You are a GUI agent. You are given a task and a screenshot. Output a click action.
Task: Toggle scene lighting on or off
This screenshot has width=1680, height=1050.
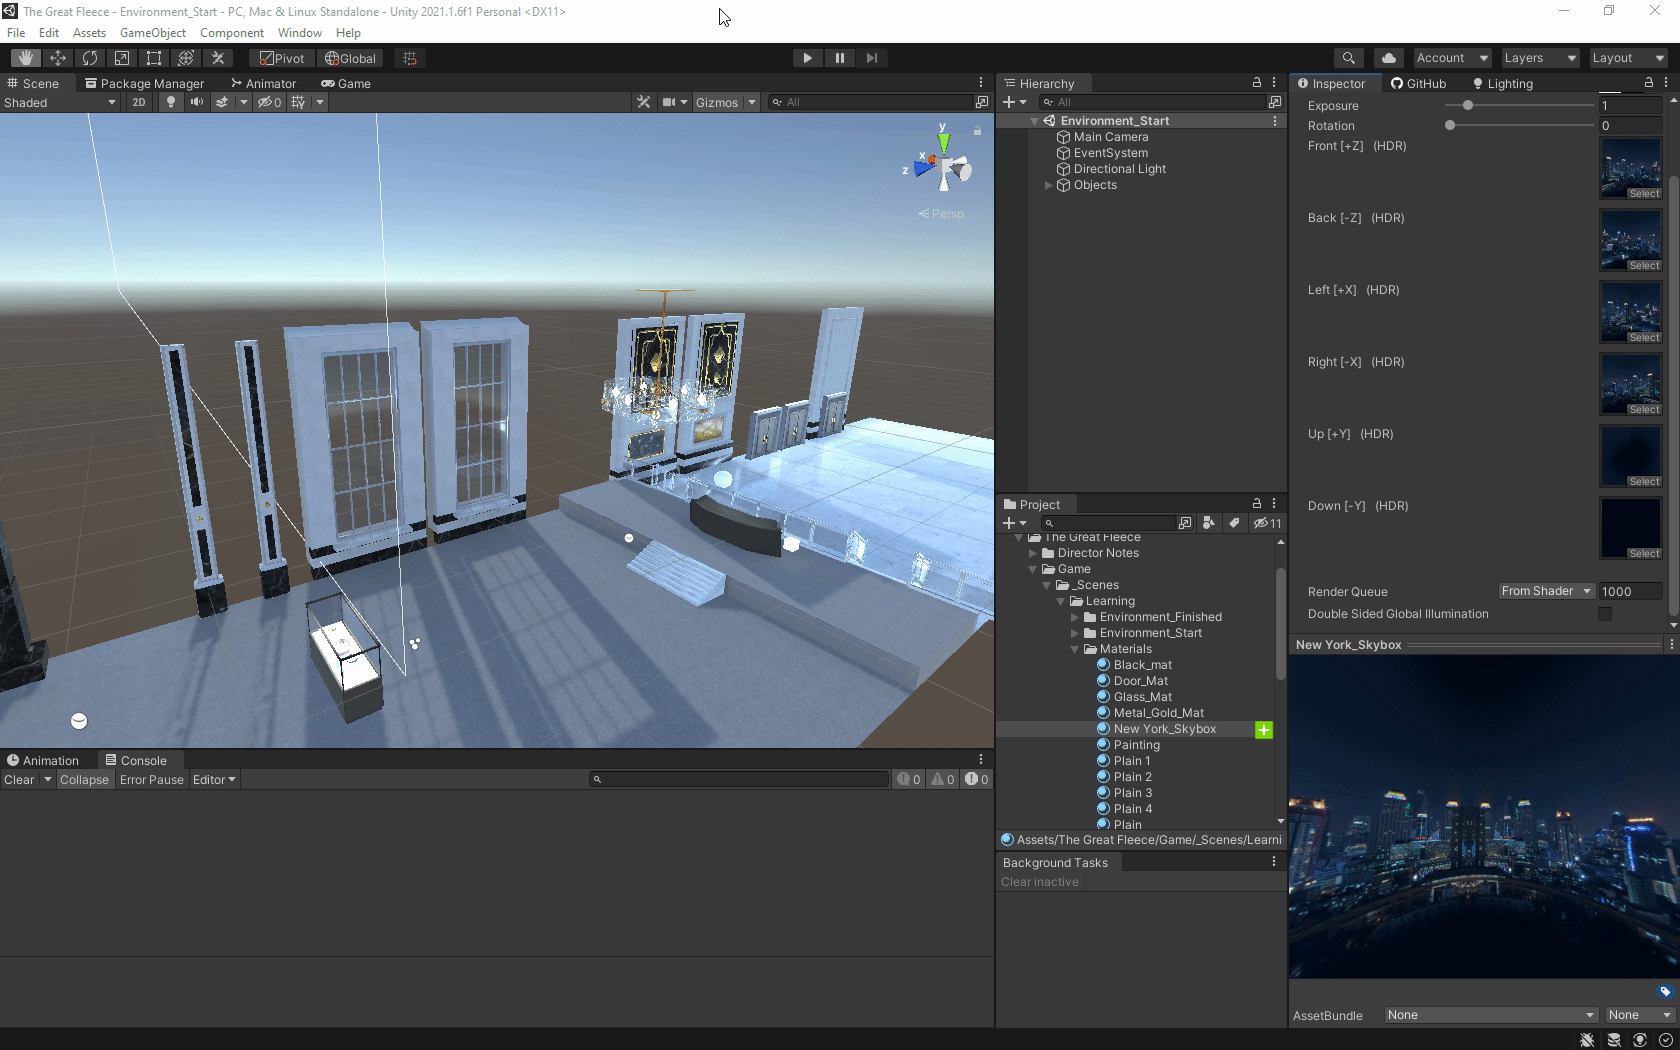click(171, 102)
